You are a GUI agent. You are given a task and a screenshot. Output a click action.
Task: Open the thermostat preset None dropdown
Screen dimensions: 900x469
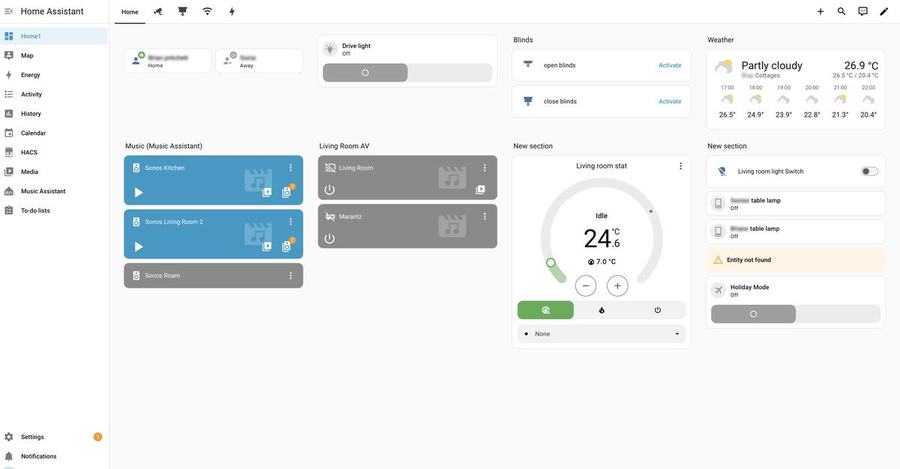[x=602, y=334]
